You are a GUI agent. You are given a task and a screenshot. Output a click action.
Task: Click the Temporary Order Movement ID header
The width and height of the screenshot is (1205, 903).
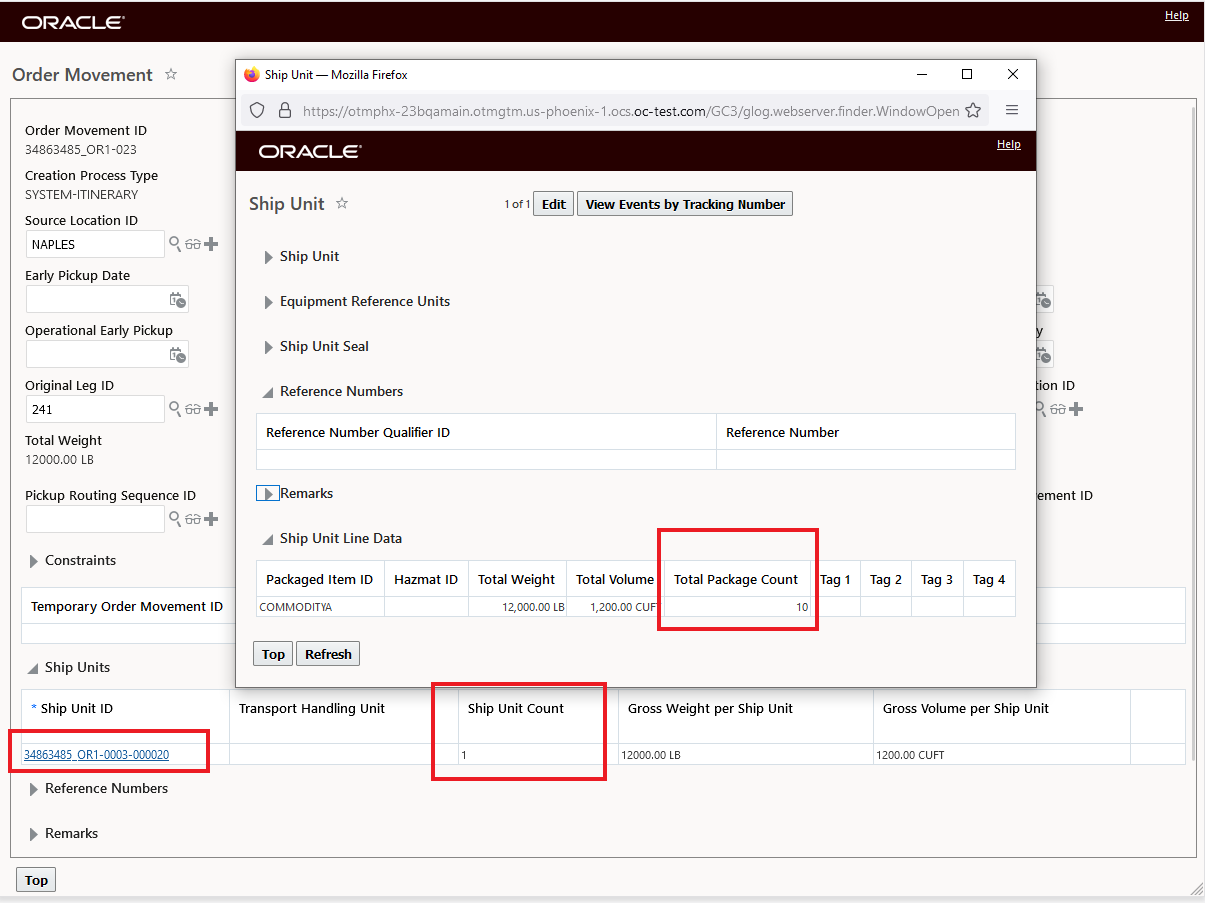(x=127, y=606)
